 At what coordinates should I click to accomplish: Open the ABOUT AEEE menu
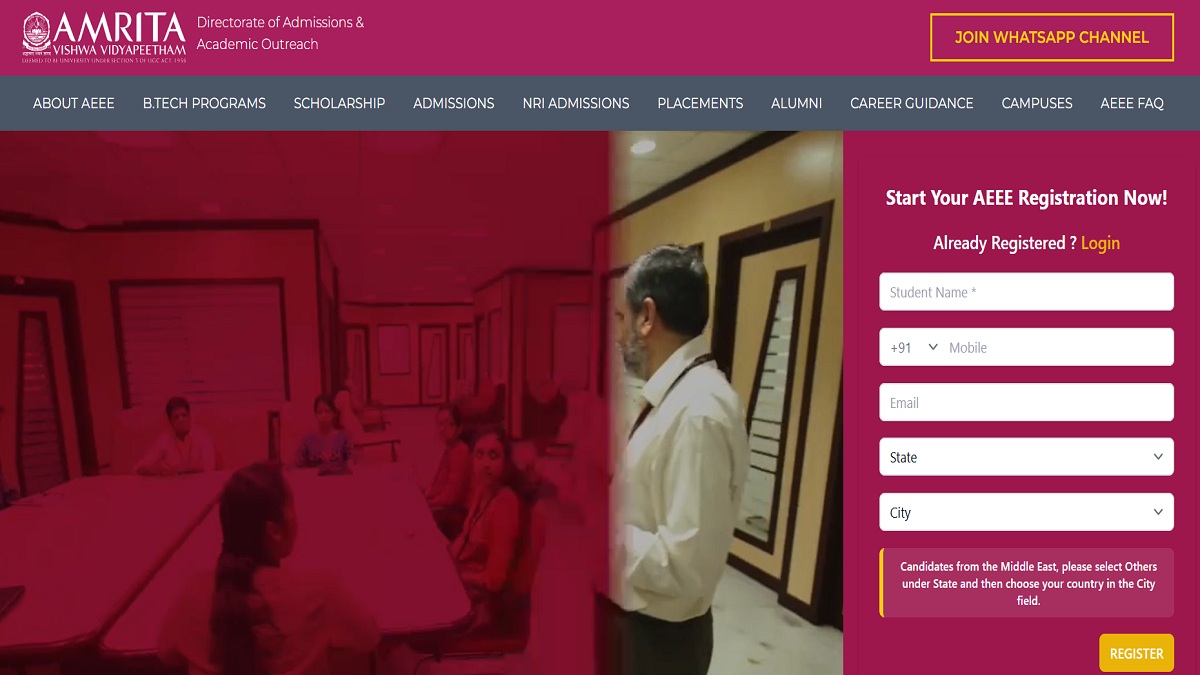(74, 103)
